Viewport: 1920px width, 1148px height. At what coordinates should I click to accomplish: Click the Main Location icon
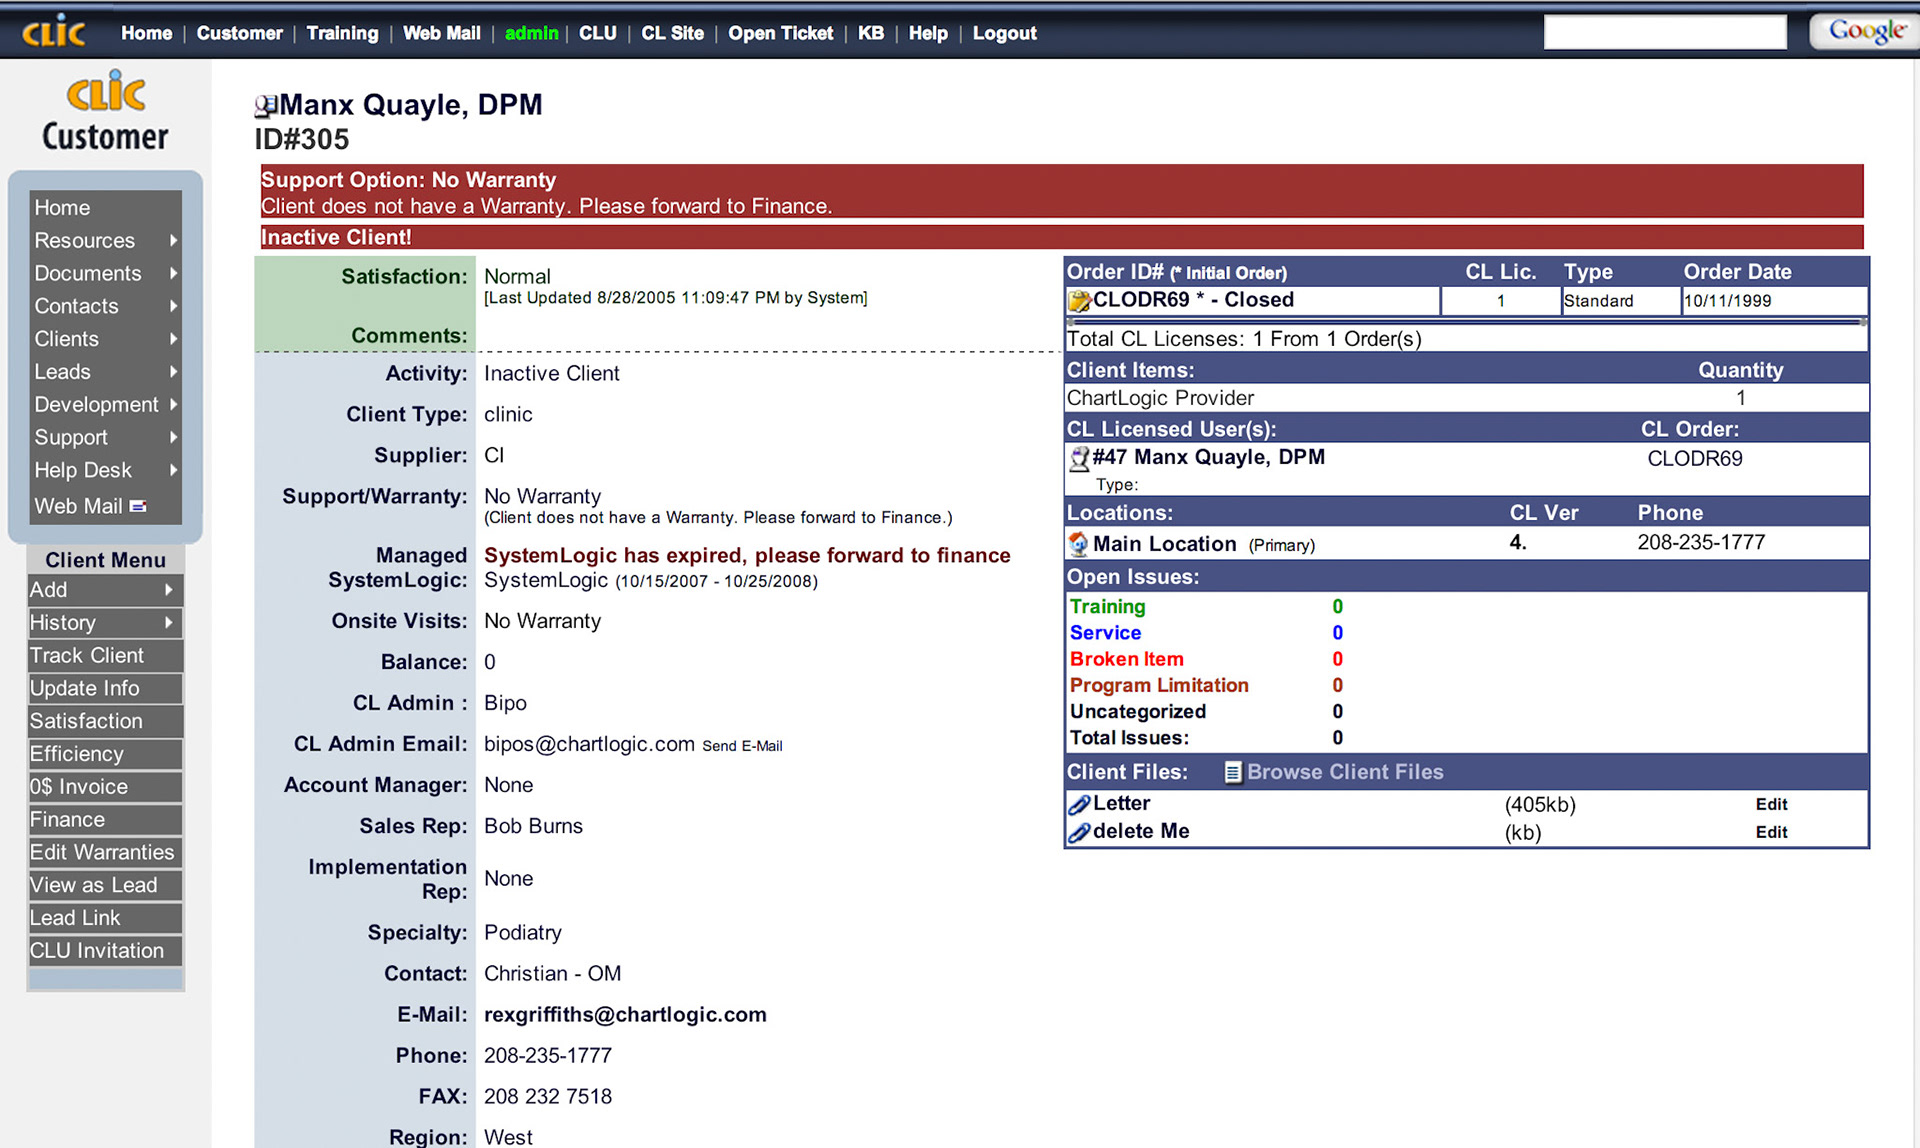click(1078, 544)
